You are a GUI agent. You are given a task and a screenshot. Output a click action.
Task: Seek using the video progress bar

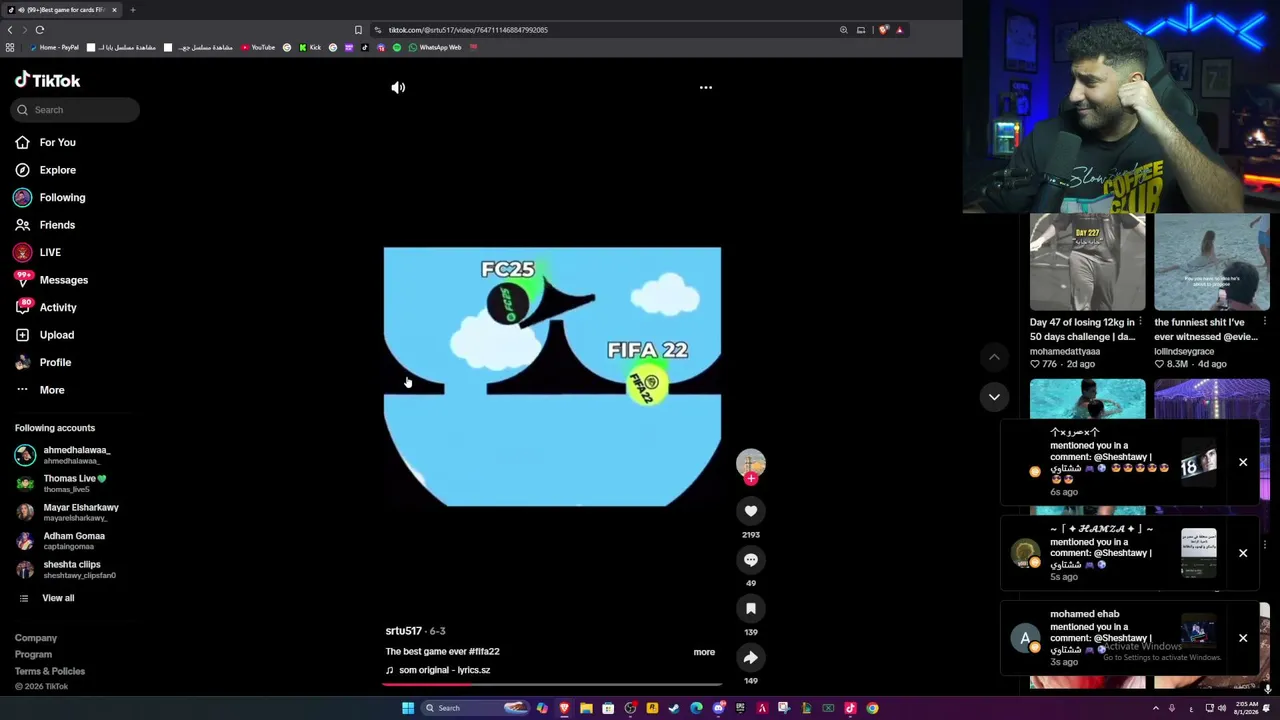pos(552,685)
